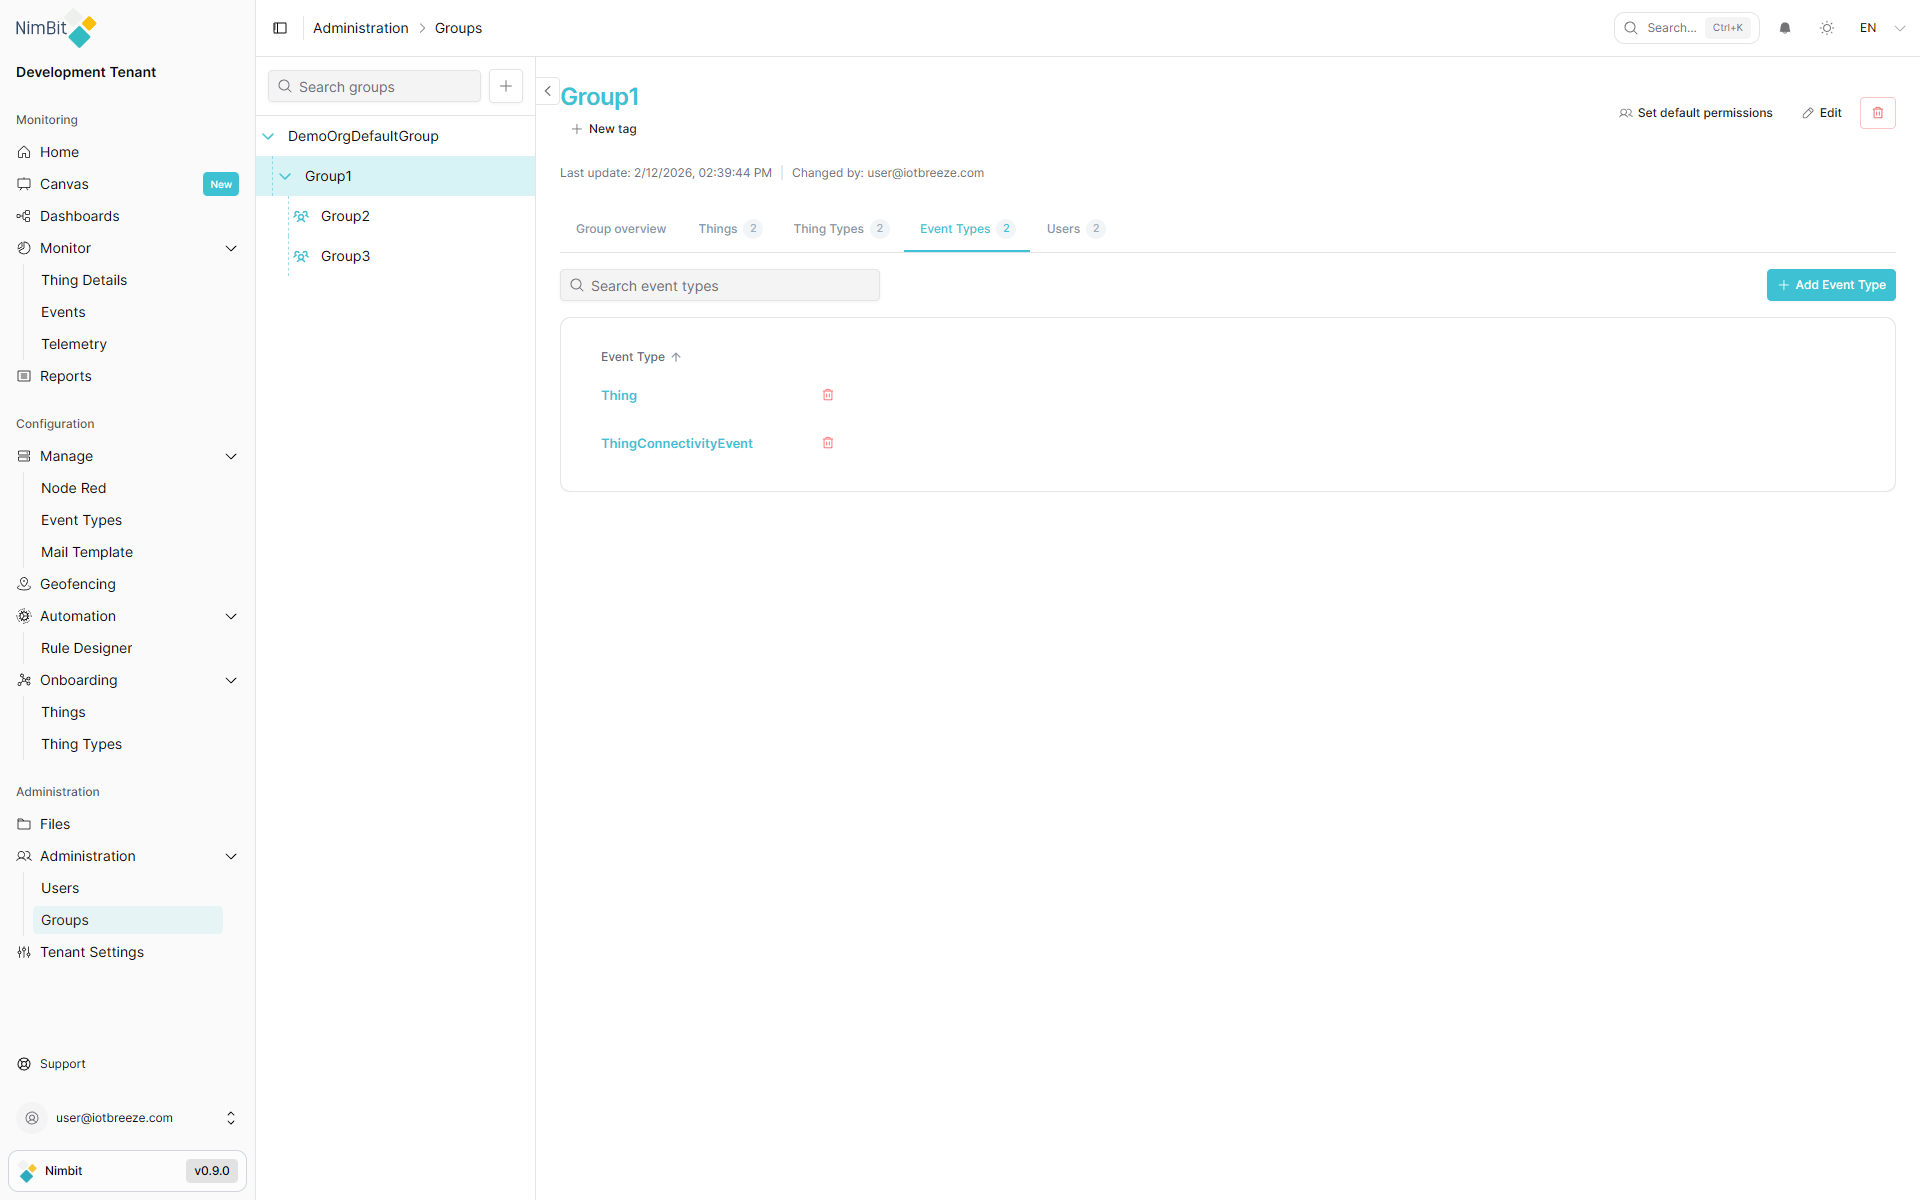Sort by Event Type column arrow
Viewport: 1920px width, 1200px height.
click(676, 357)
